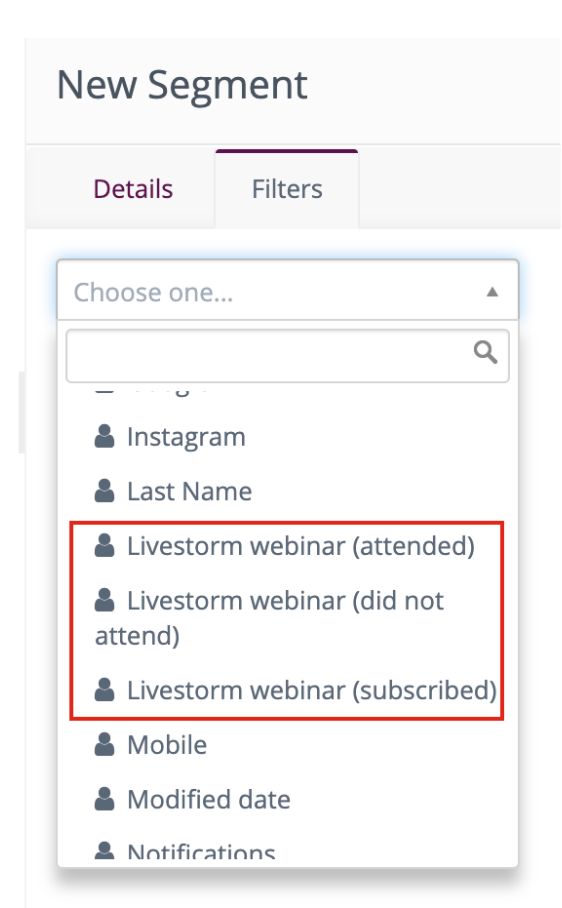
Task: Click the magnifier icon in the search box
Action: [x=485, y=352]
